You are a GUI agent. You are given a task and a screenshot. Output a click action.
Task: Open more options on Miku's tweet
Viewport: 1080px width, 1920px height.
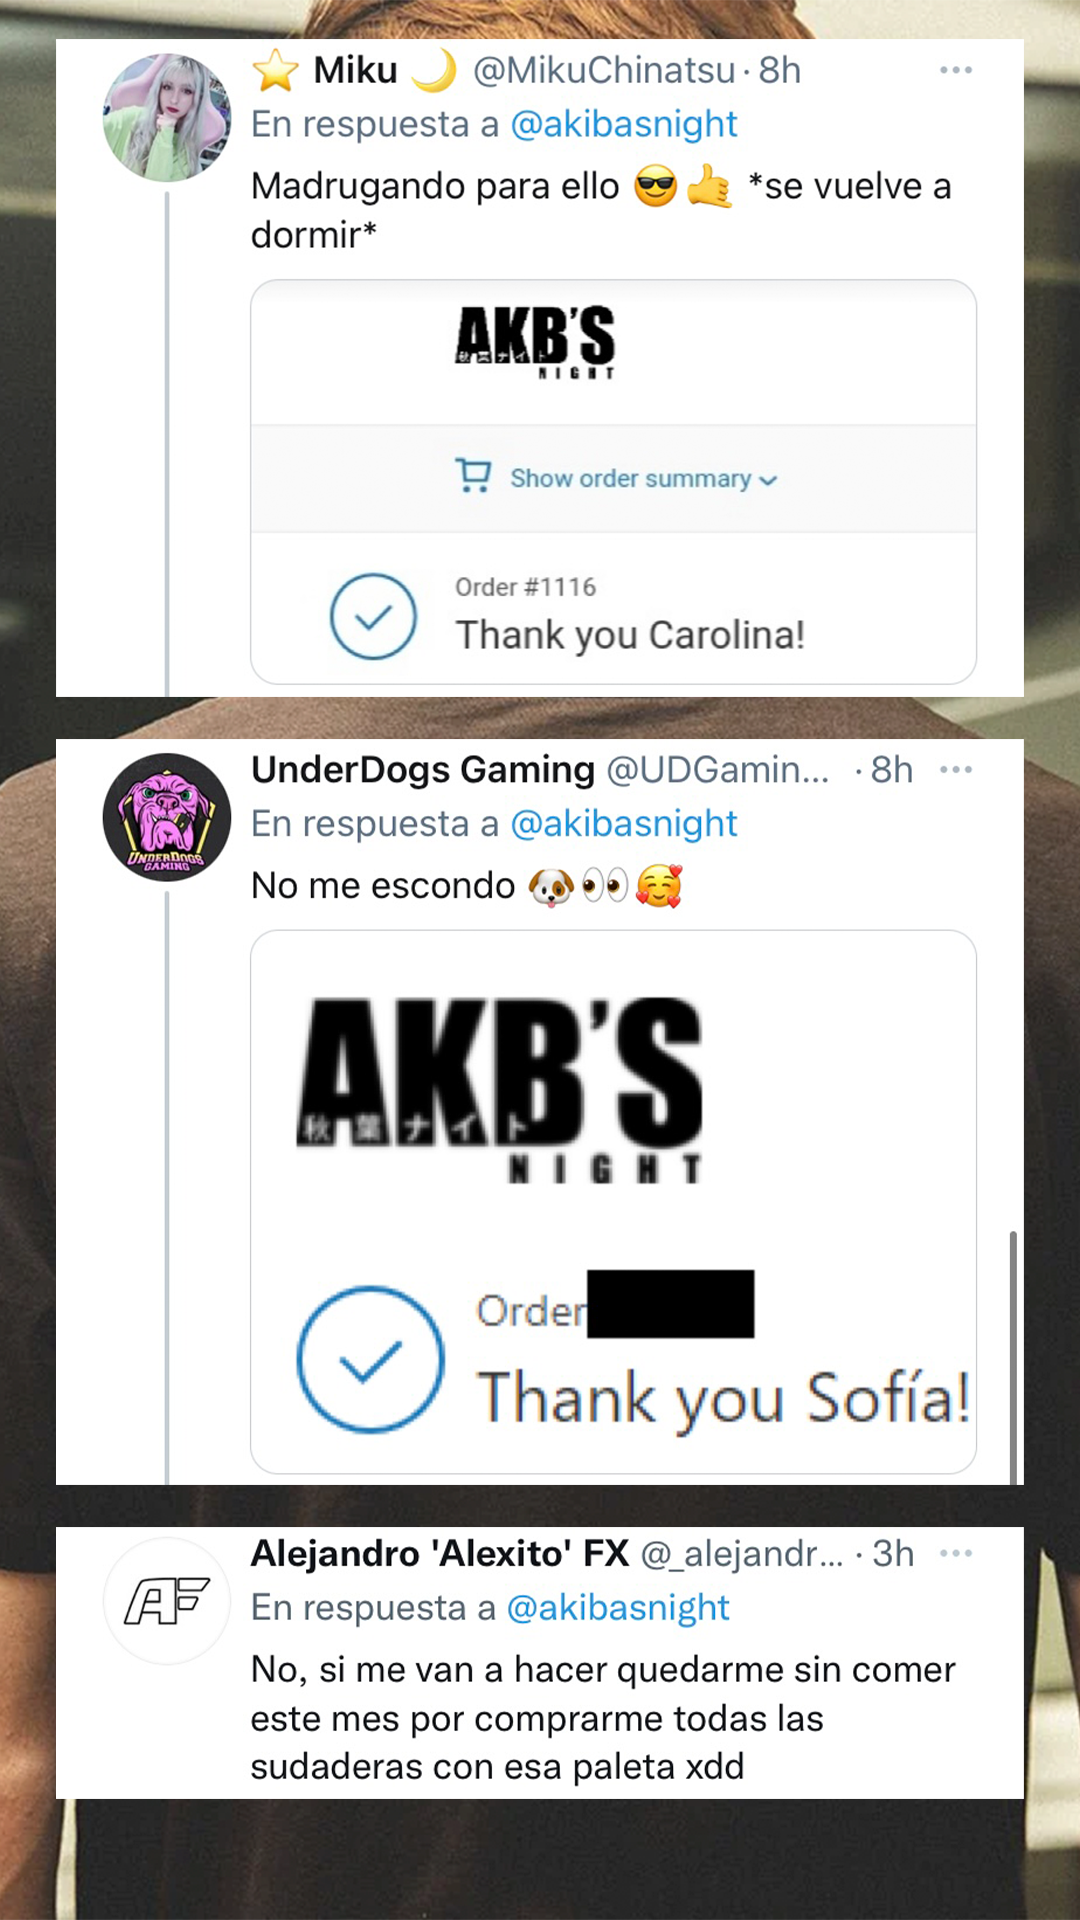(956, 70)
